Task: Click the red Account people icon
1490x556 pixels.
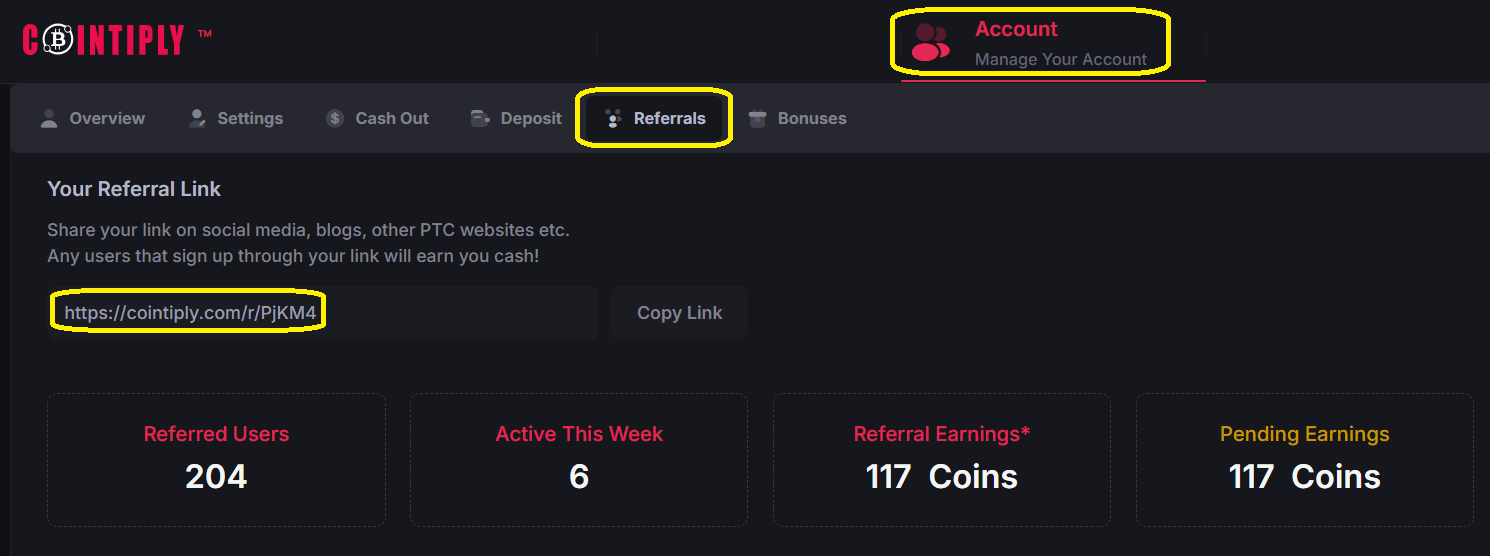Action: point(930,43)
